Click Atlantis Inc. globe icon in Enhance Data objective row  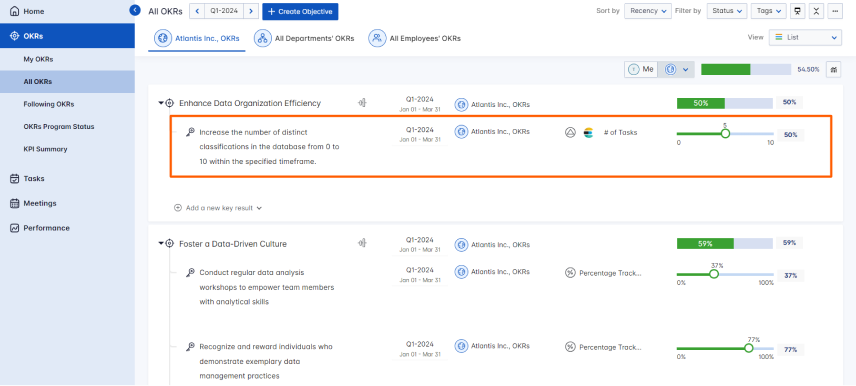pyautogui.click(x=461, y=104)
